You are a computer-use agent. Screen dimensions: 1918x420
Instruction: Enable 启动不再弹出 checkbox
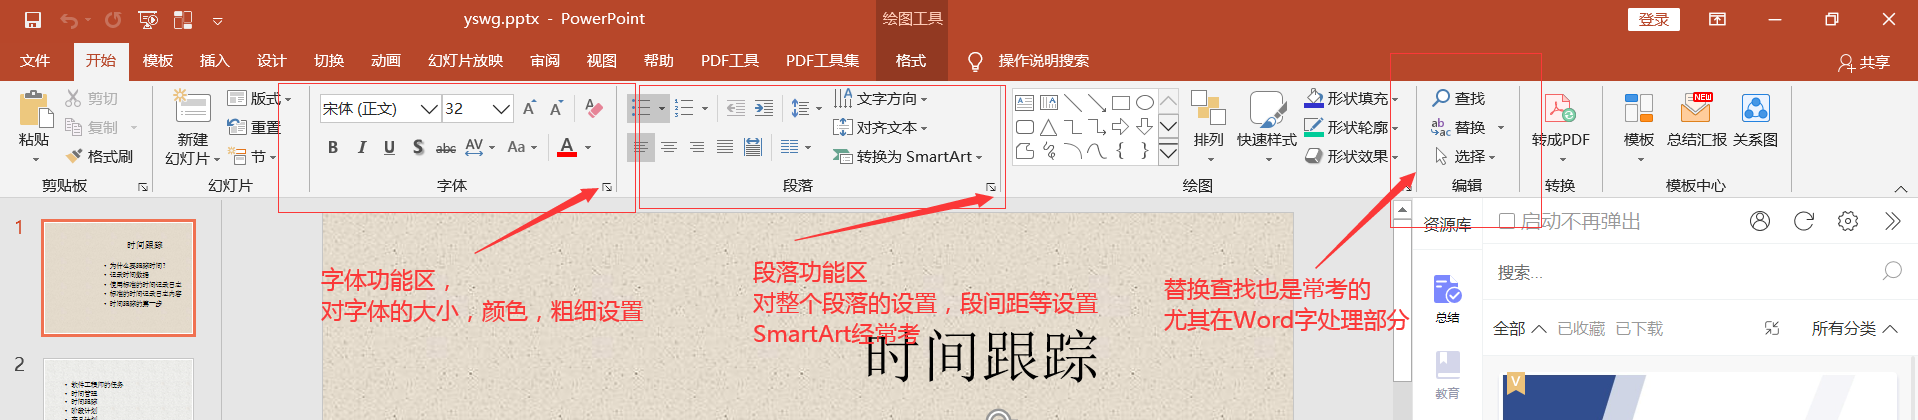pyautogui.click(x=1507, y=221)
